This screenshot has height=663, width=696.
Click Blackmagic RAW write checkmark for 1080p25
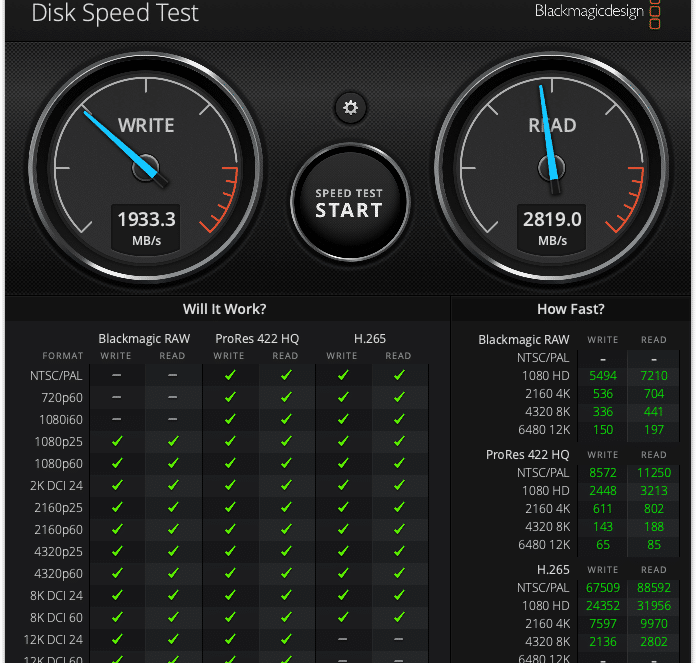[x=117, y=441]
